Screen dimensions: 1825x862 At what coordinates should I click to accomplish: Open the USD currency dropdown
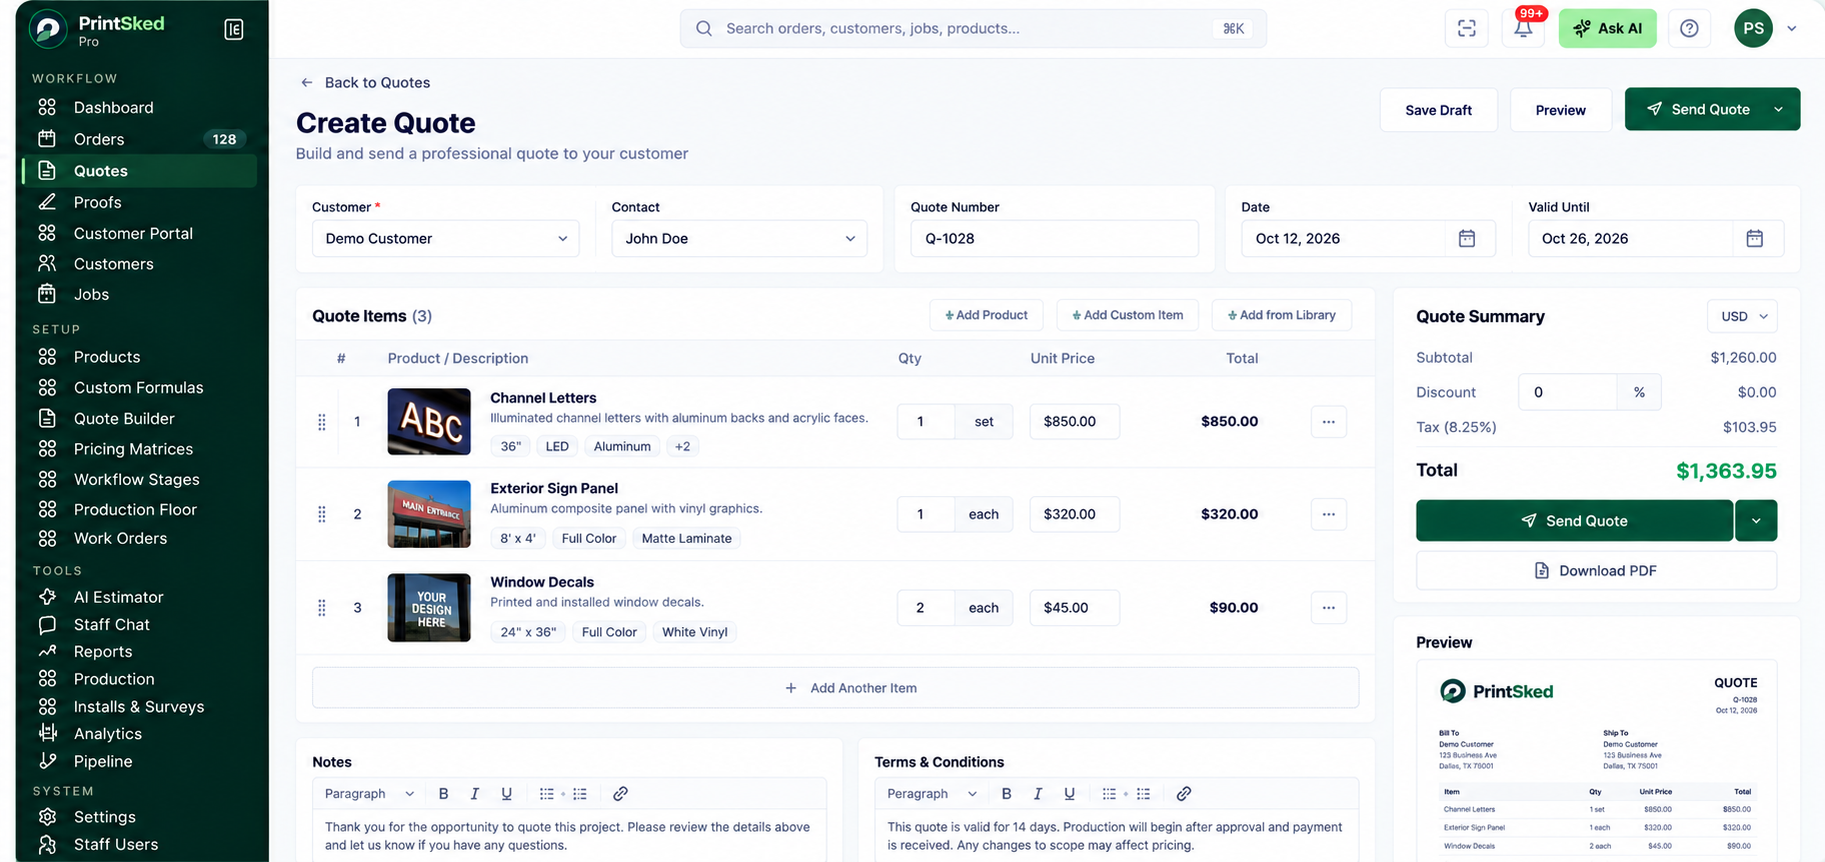coord(1742,317)
